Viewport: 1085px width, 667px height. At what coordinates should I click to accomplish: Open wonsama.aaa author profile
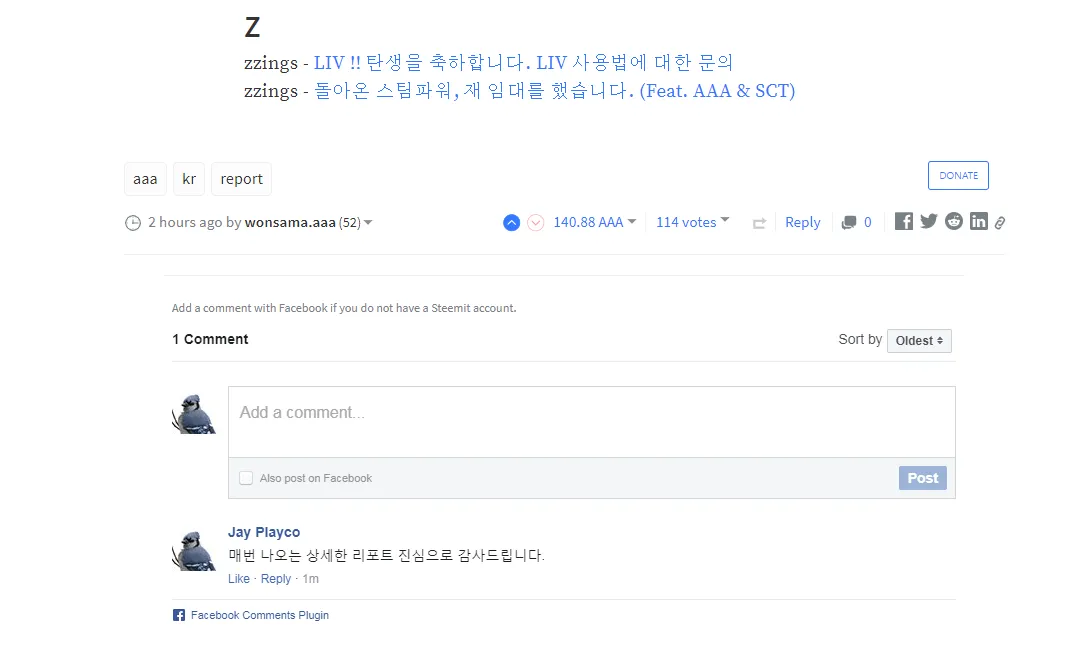[290, 222]
